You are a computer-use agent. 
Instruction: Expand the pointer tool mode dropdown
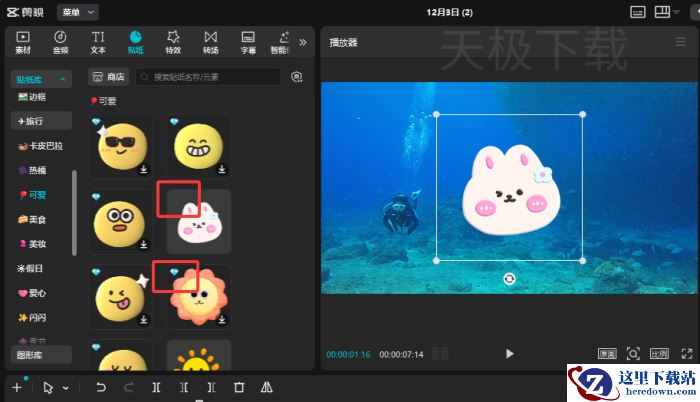pos(66,388)
